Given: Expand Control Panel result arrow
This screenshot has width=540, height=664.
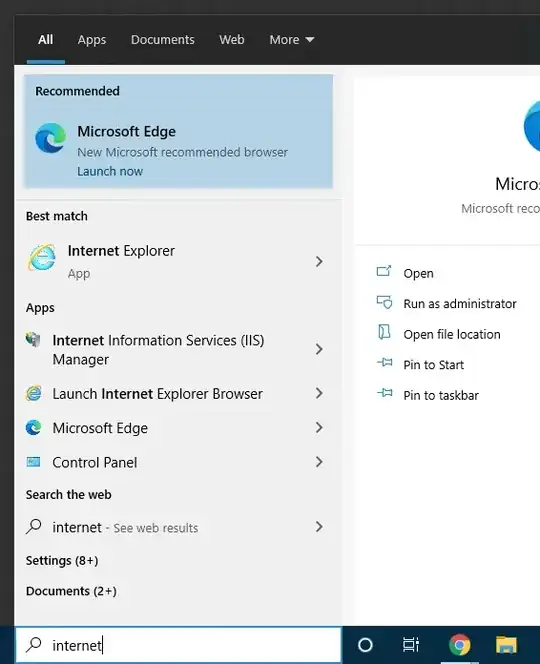Looking at the screenshot, I should [x=319, y=462].
